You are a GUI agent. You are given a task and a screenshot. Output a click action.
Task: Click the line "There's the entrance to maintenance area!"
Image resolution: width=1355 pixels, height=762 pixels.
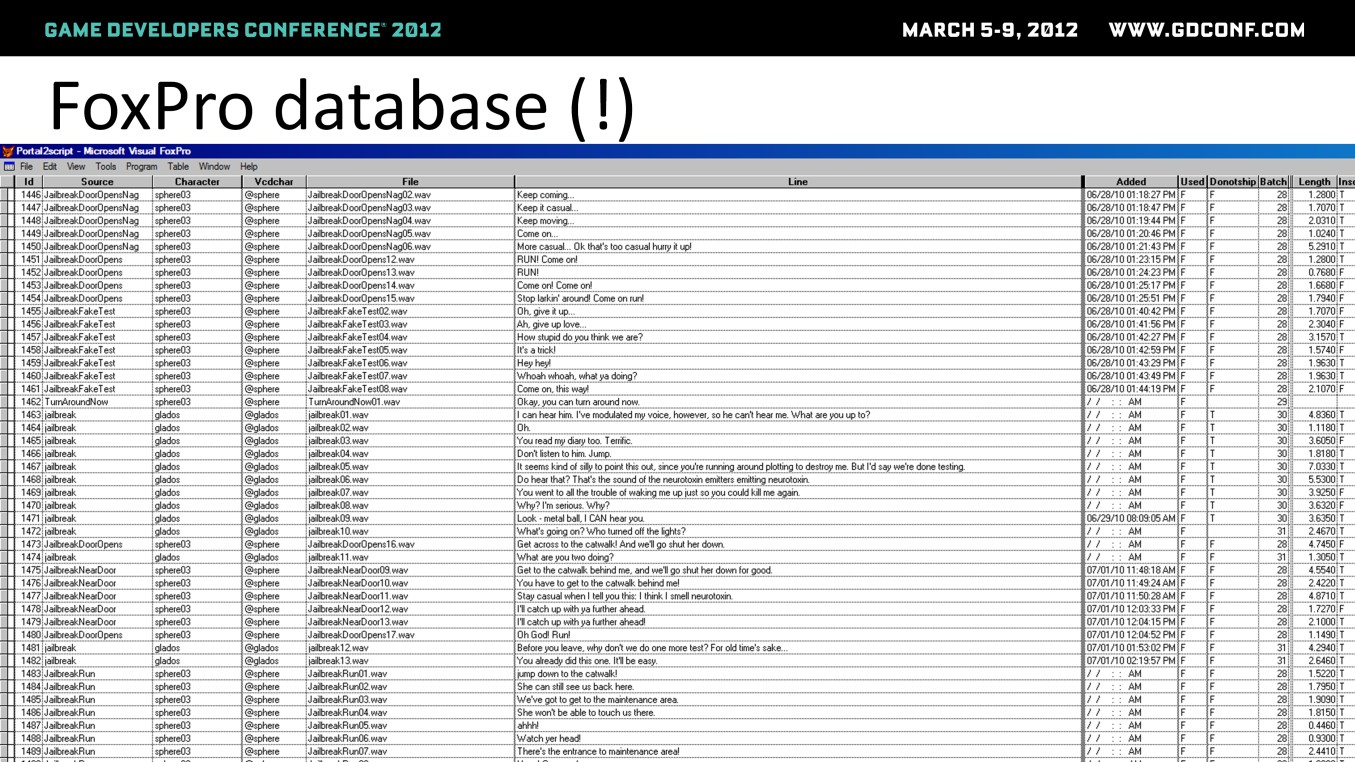(x=598, y=752)
